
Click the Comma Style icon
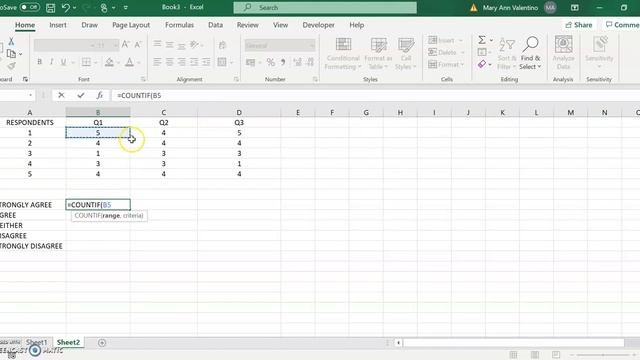(x=283, y=62)
